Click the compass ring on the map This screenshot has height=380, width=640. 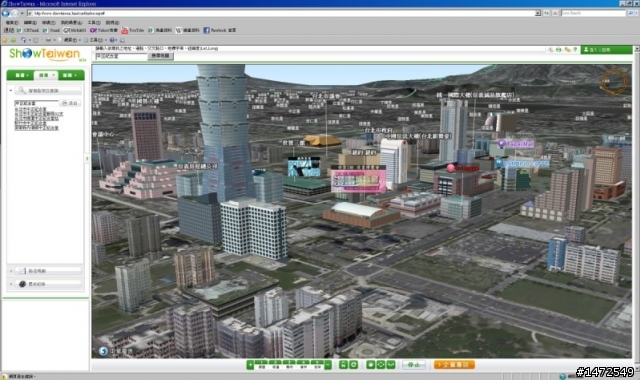[x=614, y=81]
